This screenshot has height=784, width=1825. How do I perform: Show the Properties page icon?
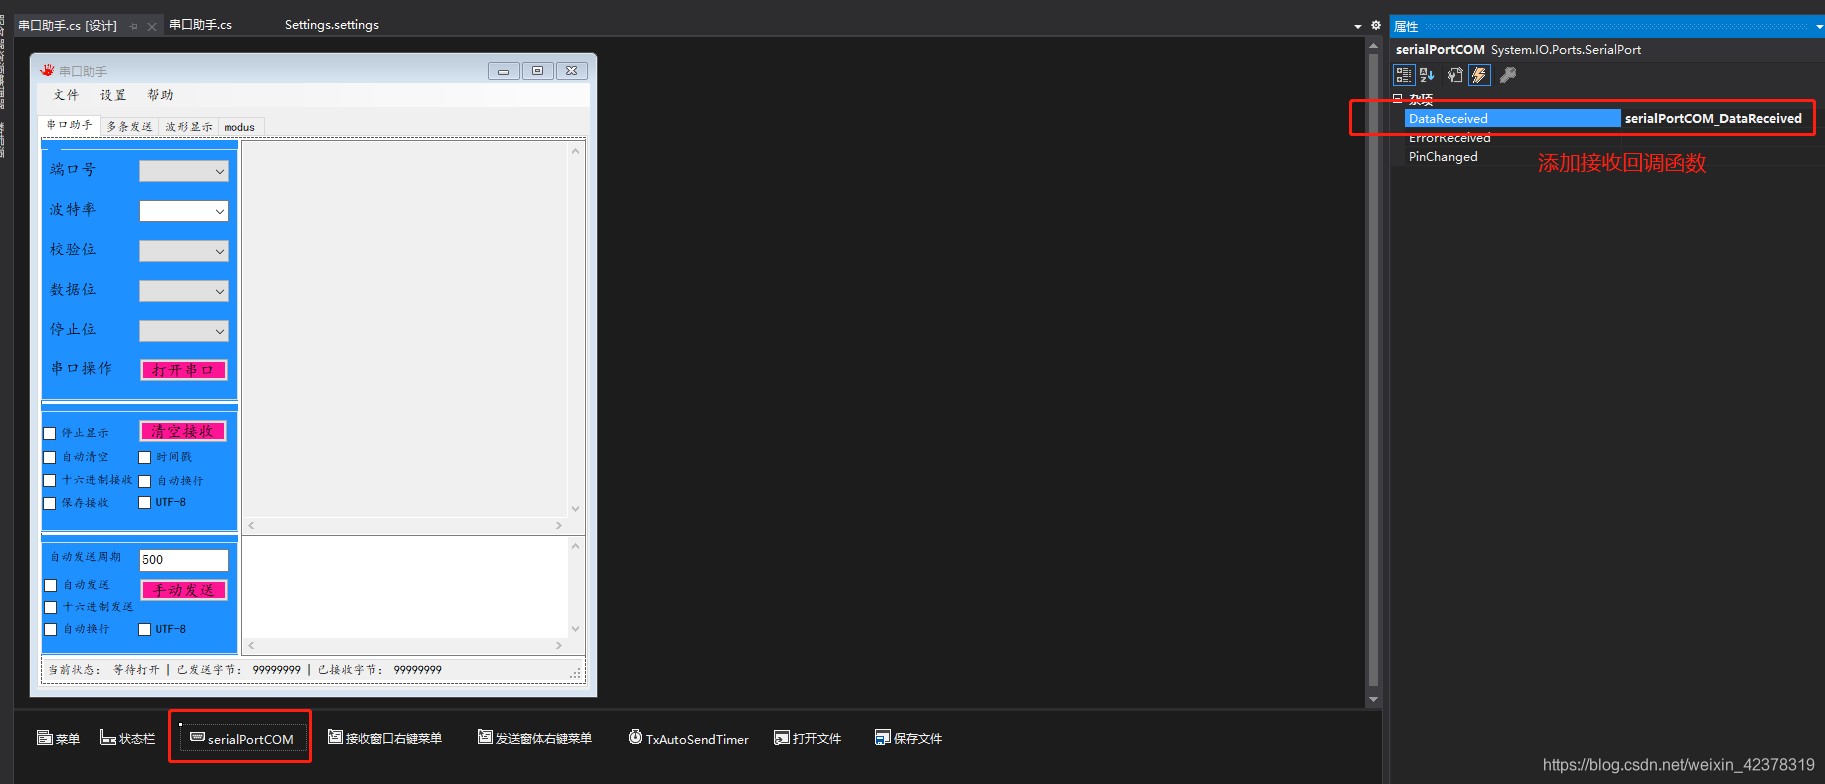1455,75
